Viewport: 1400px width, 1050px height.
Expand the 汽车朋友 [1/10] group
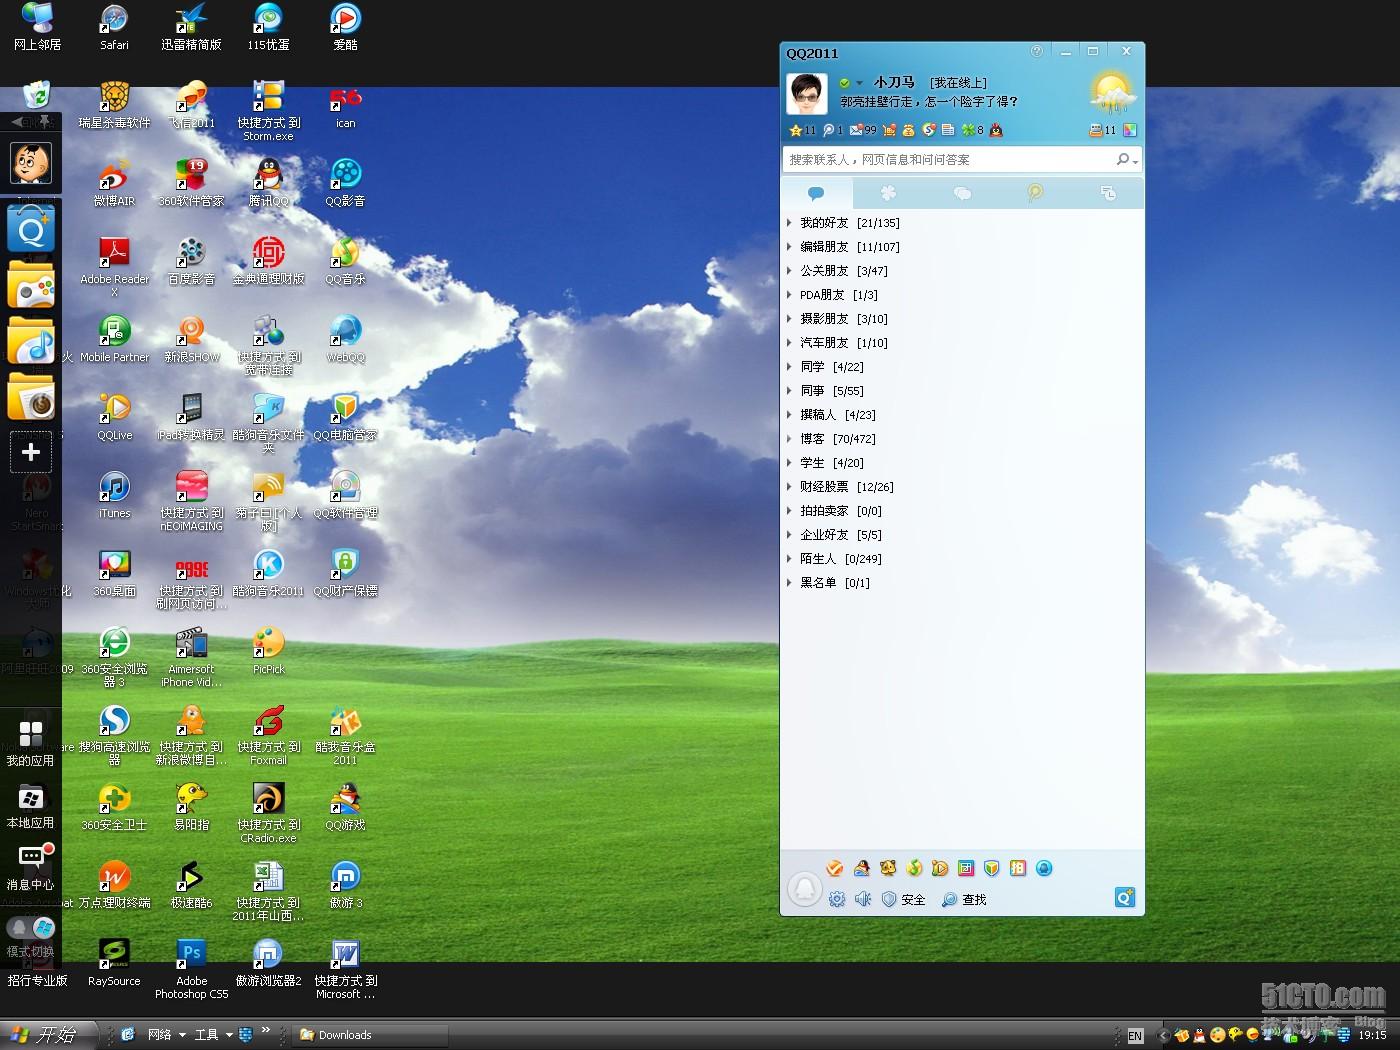(x=962, y=343)
